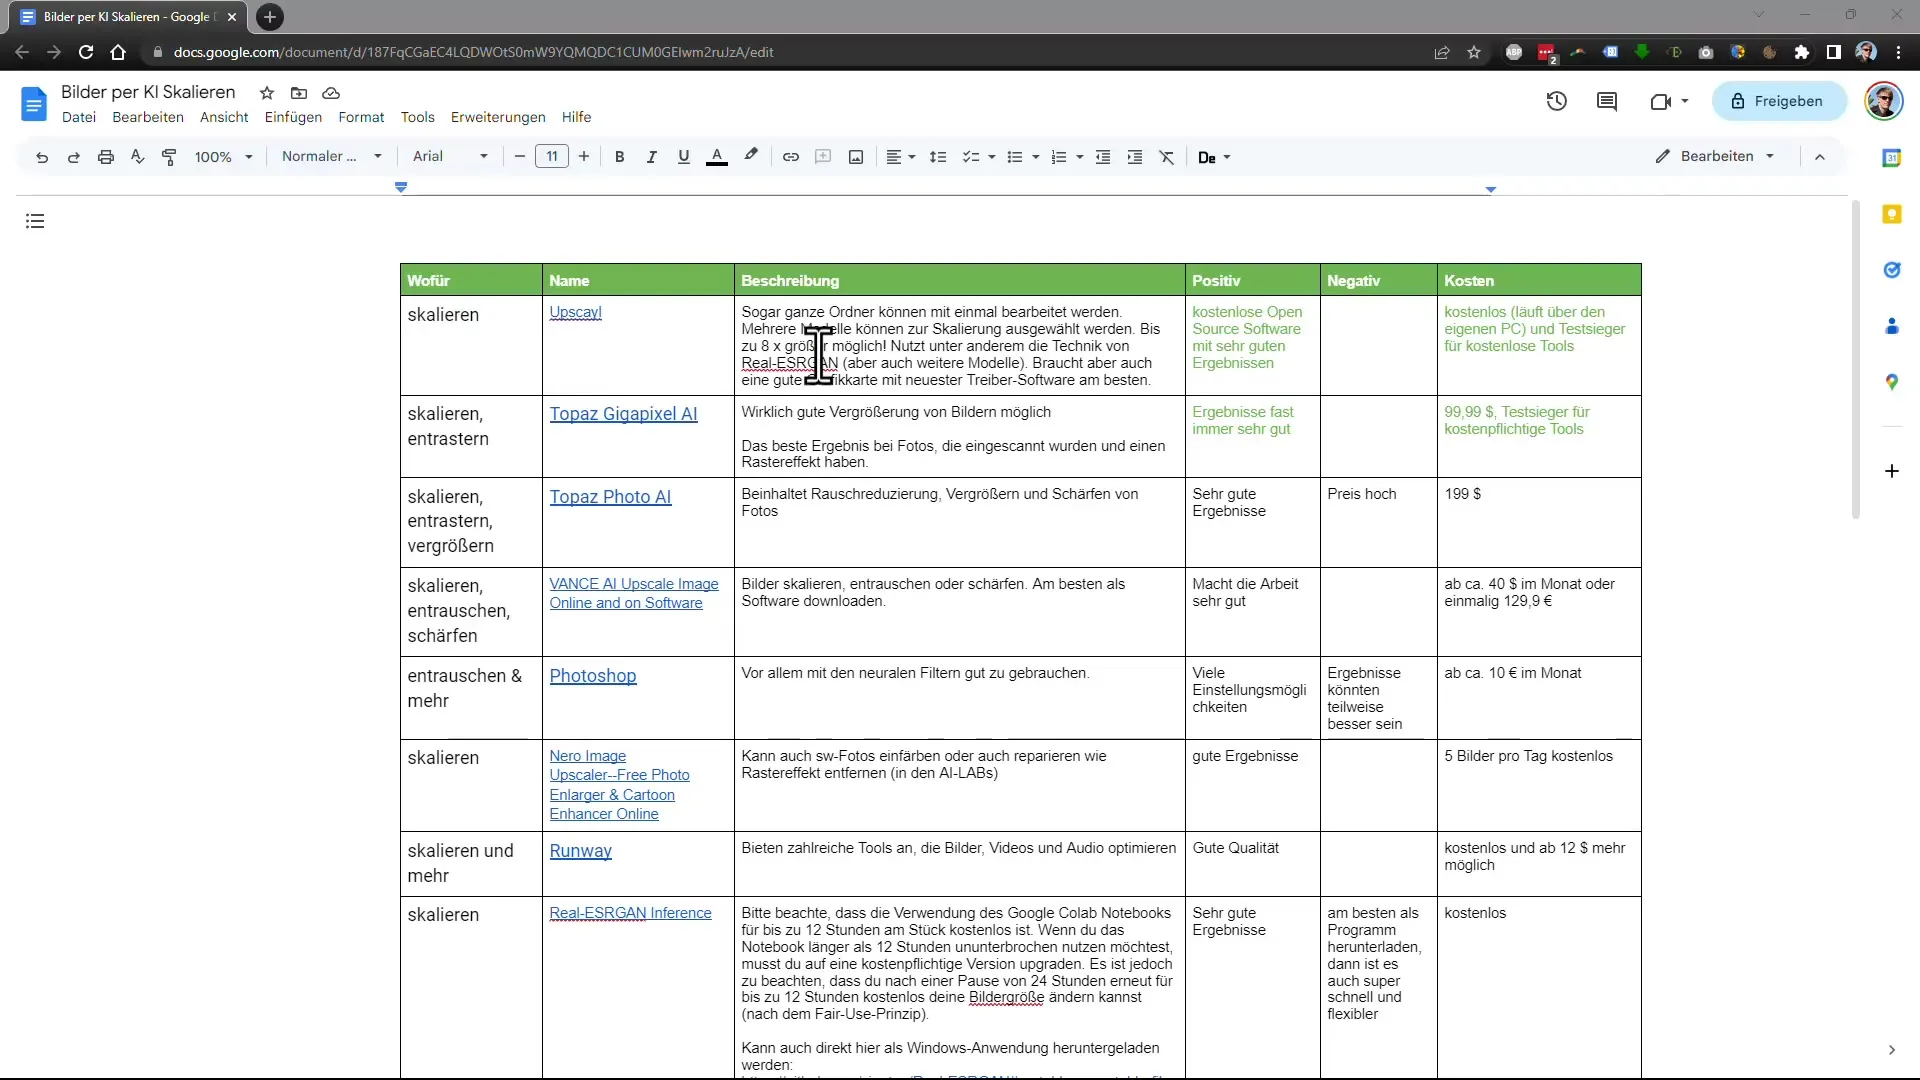Click the Topaz Gigapixel AI link
1920x1080 pixels.
click(624, 413)
